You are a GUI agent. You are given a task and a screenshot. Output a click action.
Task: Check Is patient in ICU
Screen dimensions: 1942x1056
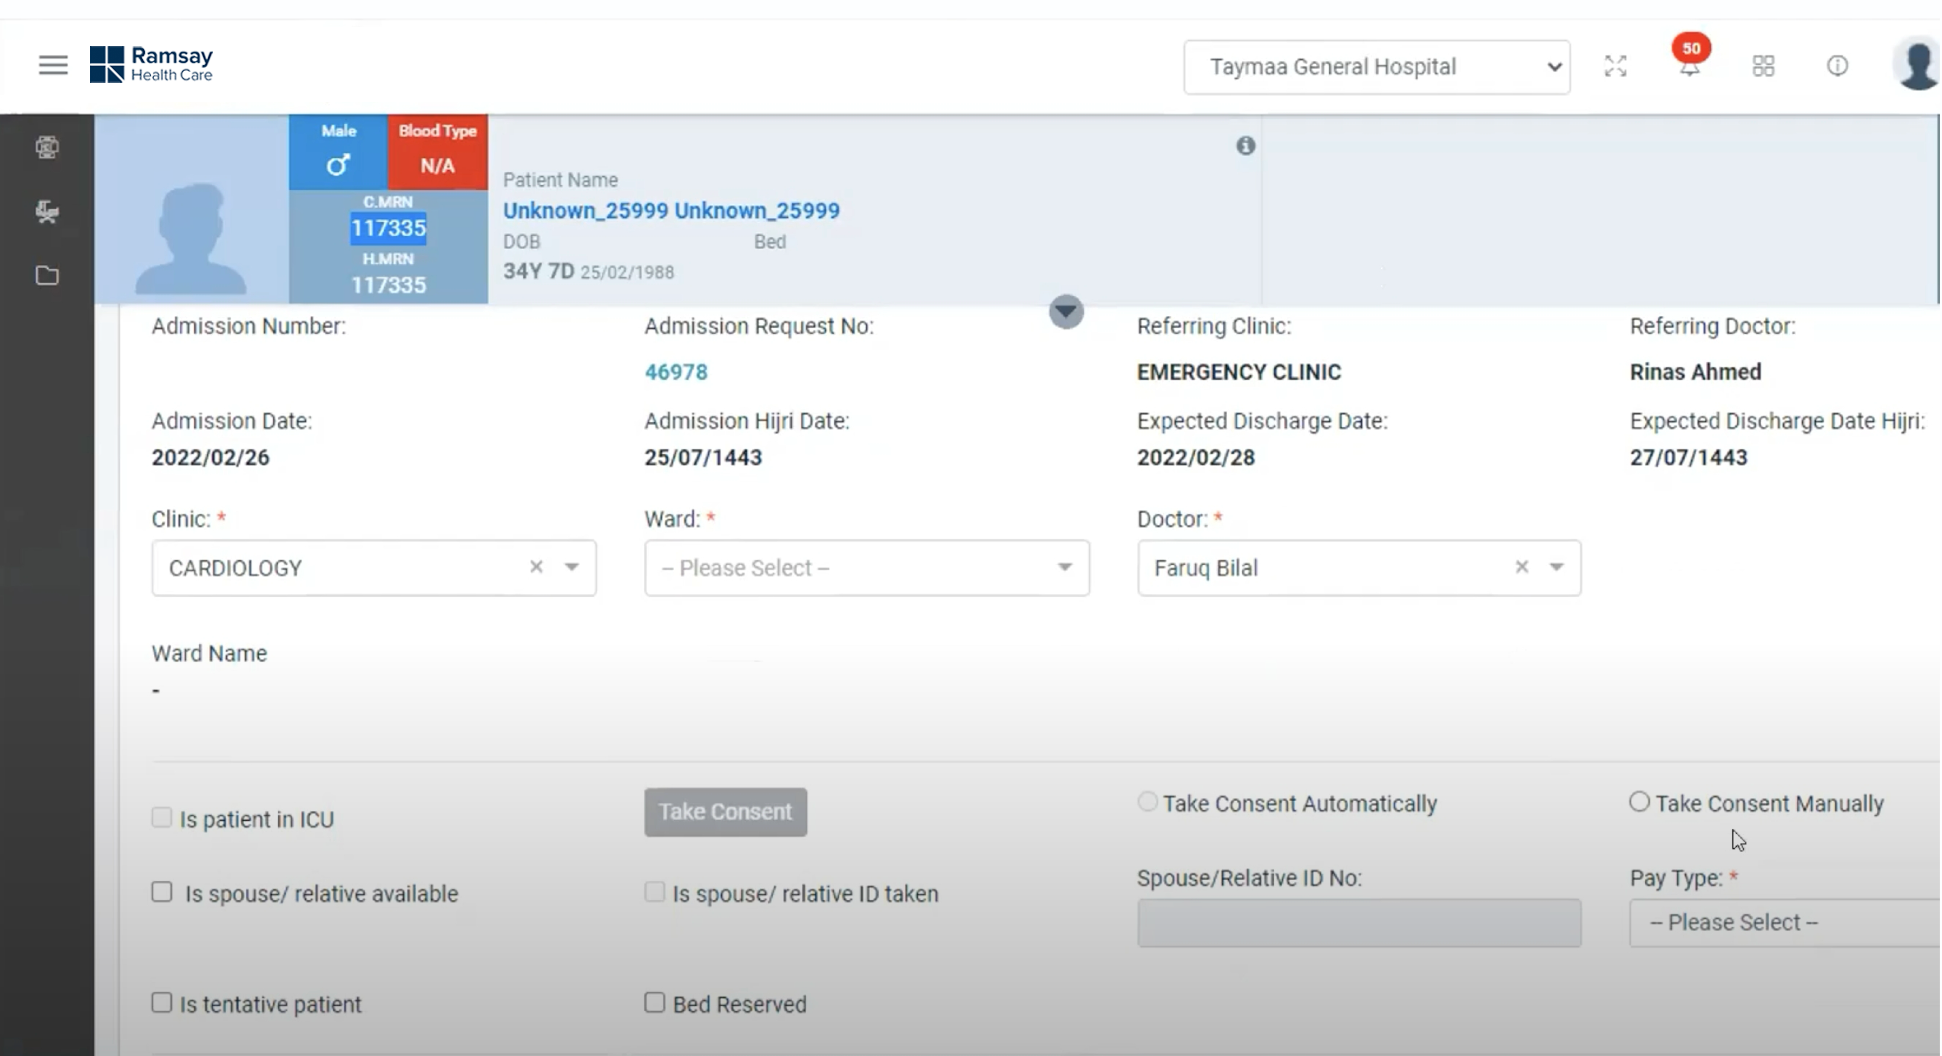tap(161, 818)
